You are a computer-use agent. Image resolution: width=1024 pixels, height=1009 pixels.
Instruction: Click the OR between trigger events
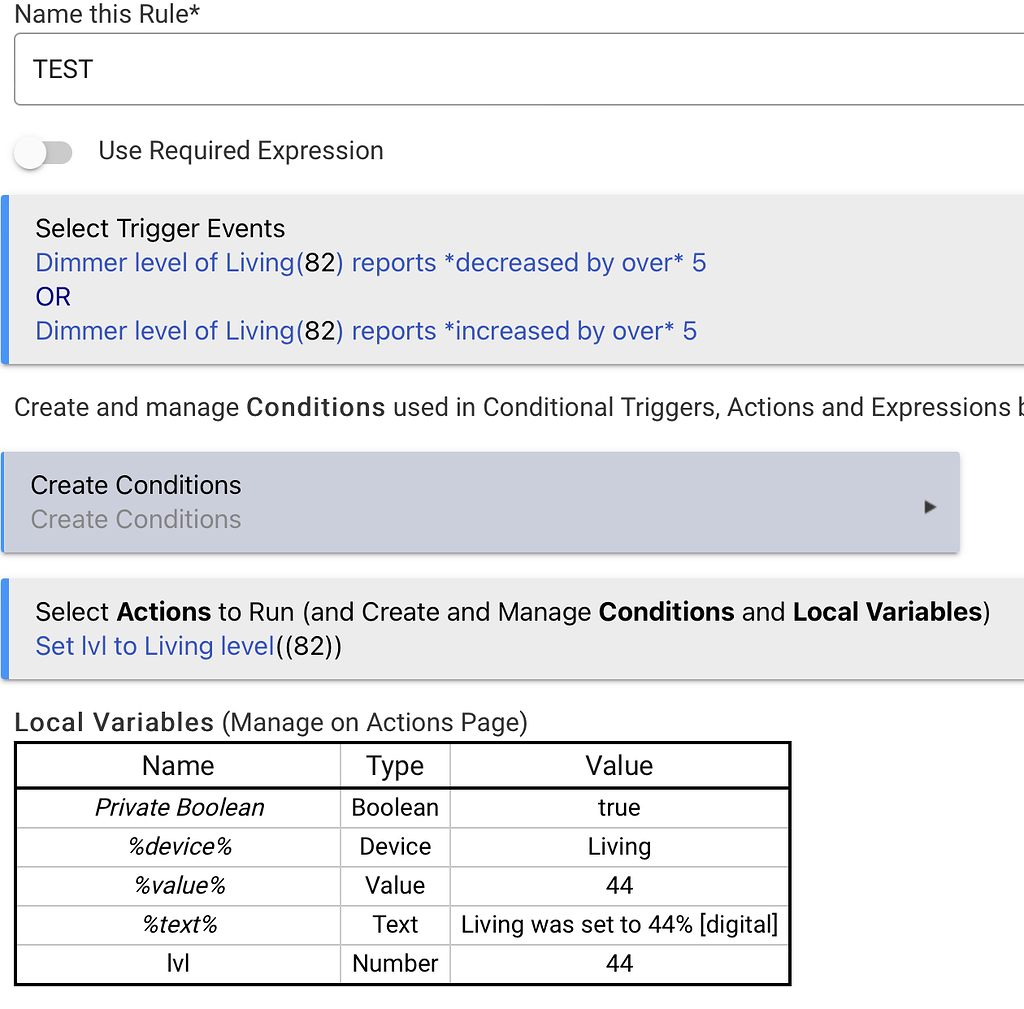click(52, 297)
